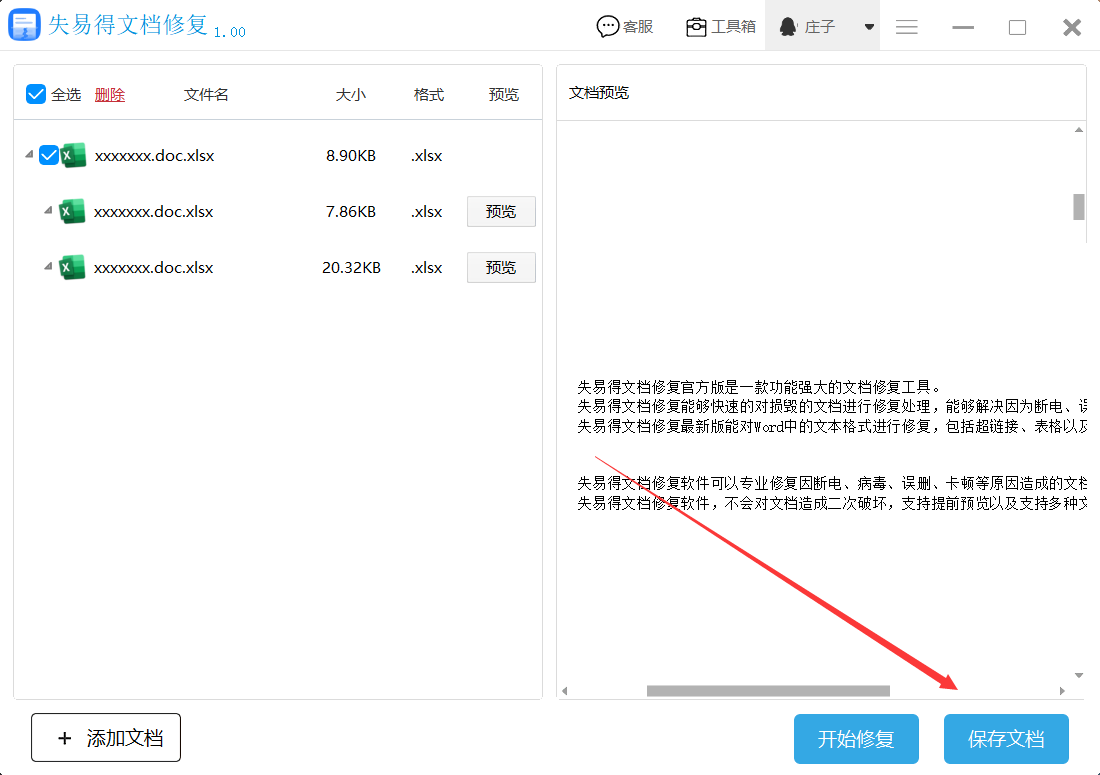
Task: Click Excel icon of the 7.86KB file
Action: click(72, 211)
